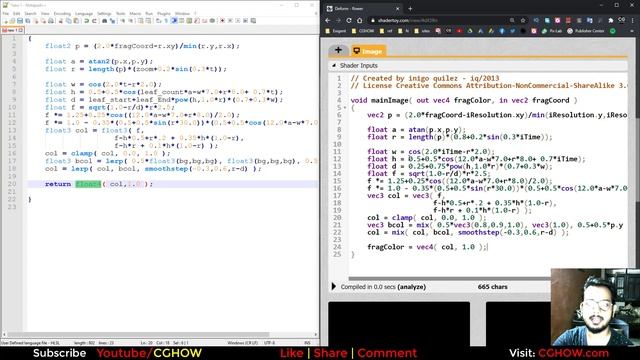Open the Chrome three-dot menu
Image resolution: width=640 pixels, height=360 pixels.
pos(633,20)
